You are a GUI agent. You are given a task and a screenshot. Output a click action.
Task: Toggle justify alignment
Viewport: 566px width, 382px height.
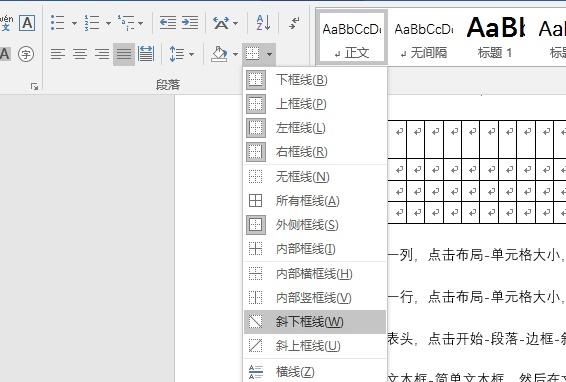124,55
